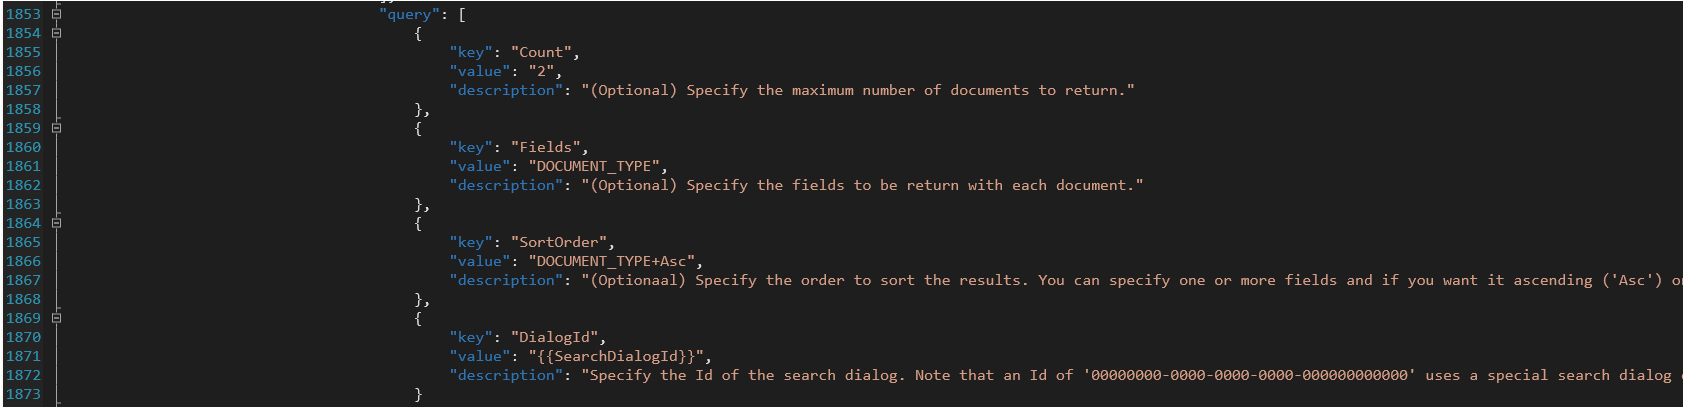Click line number 1872 in the gutter
This screenshot has height=408, width=1684.
23,375
